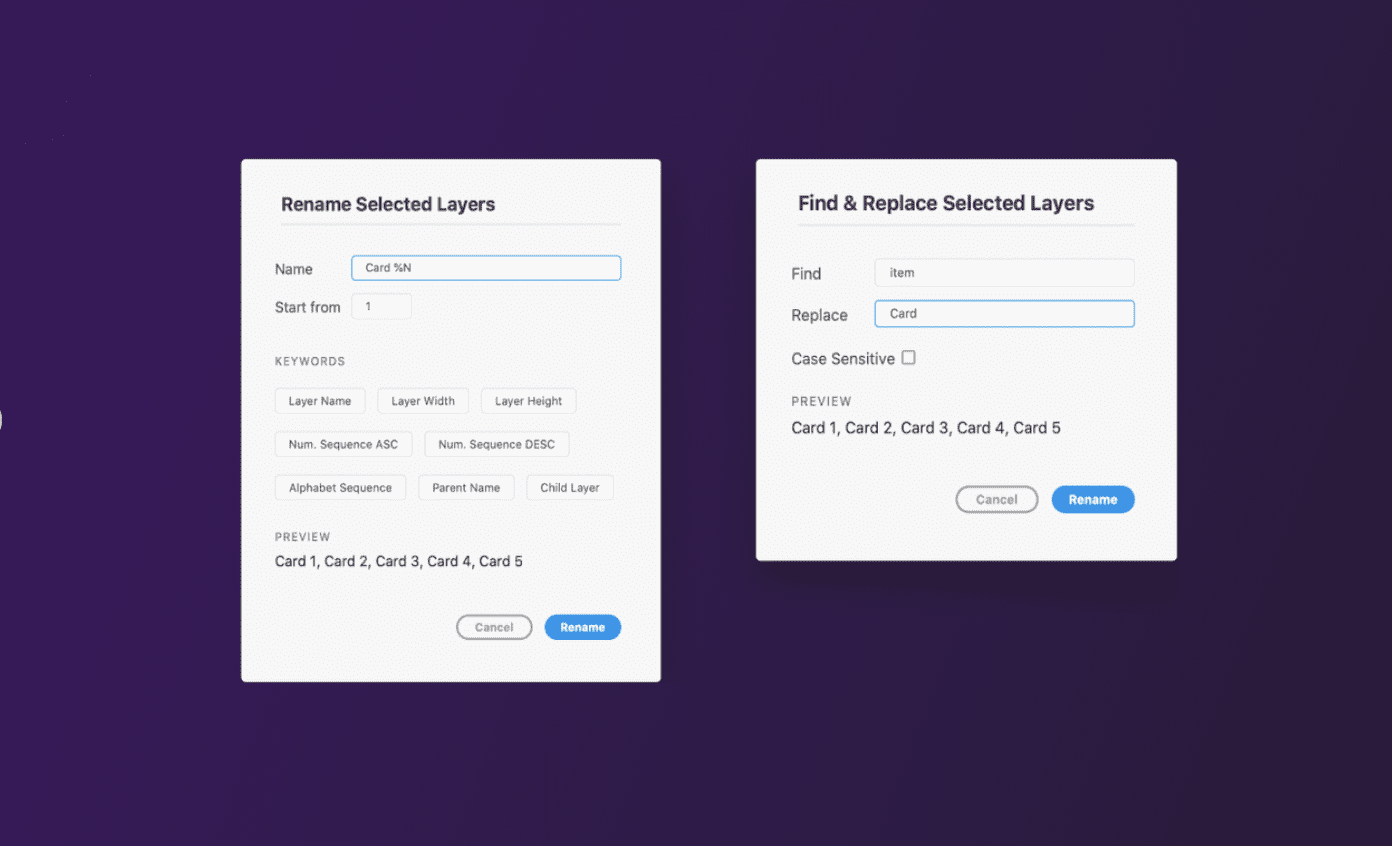
Task: Click the Start from number field
Action: point(381,307)
